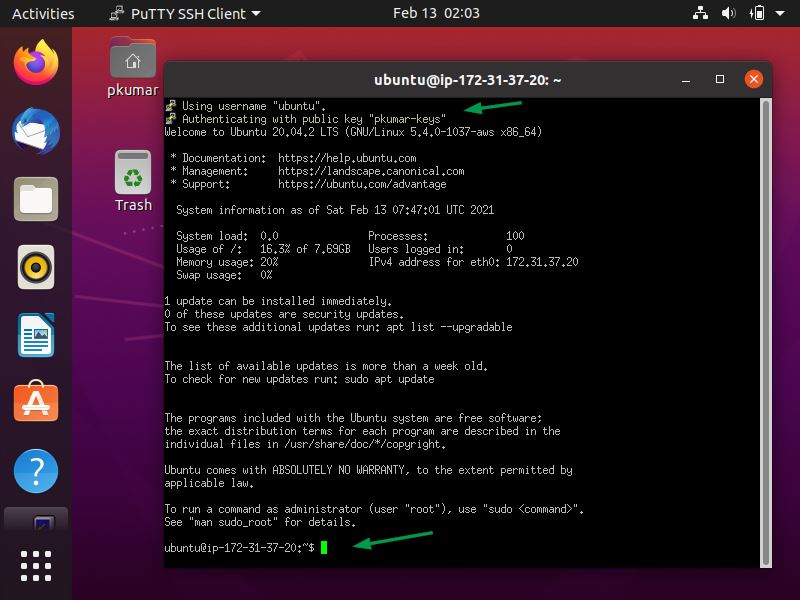Launch the Thunderbird mail client
800x600 pixels.
tap(35, 130)
